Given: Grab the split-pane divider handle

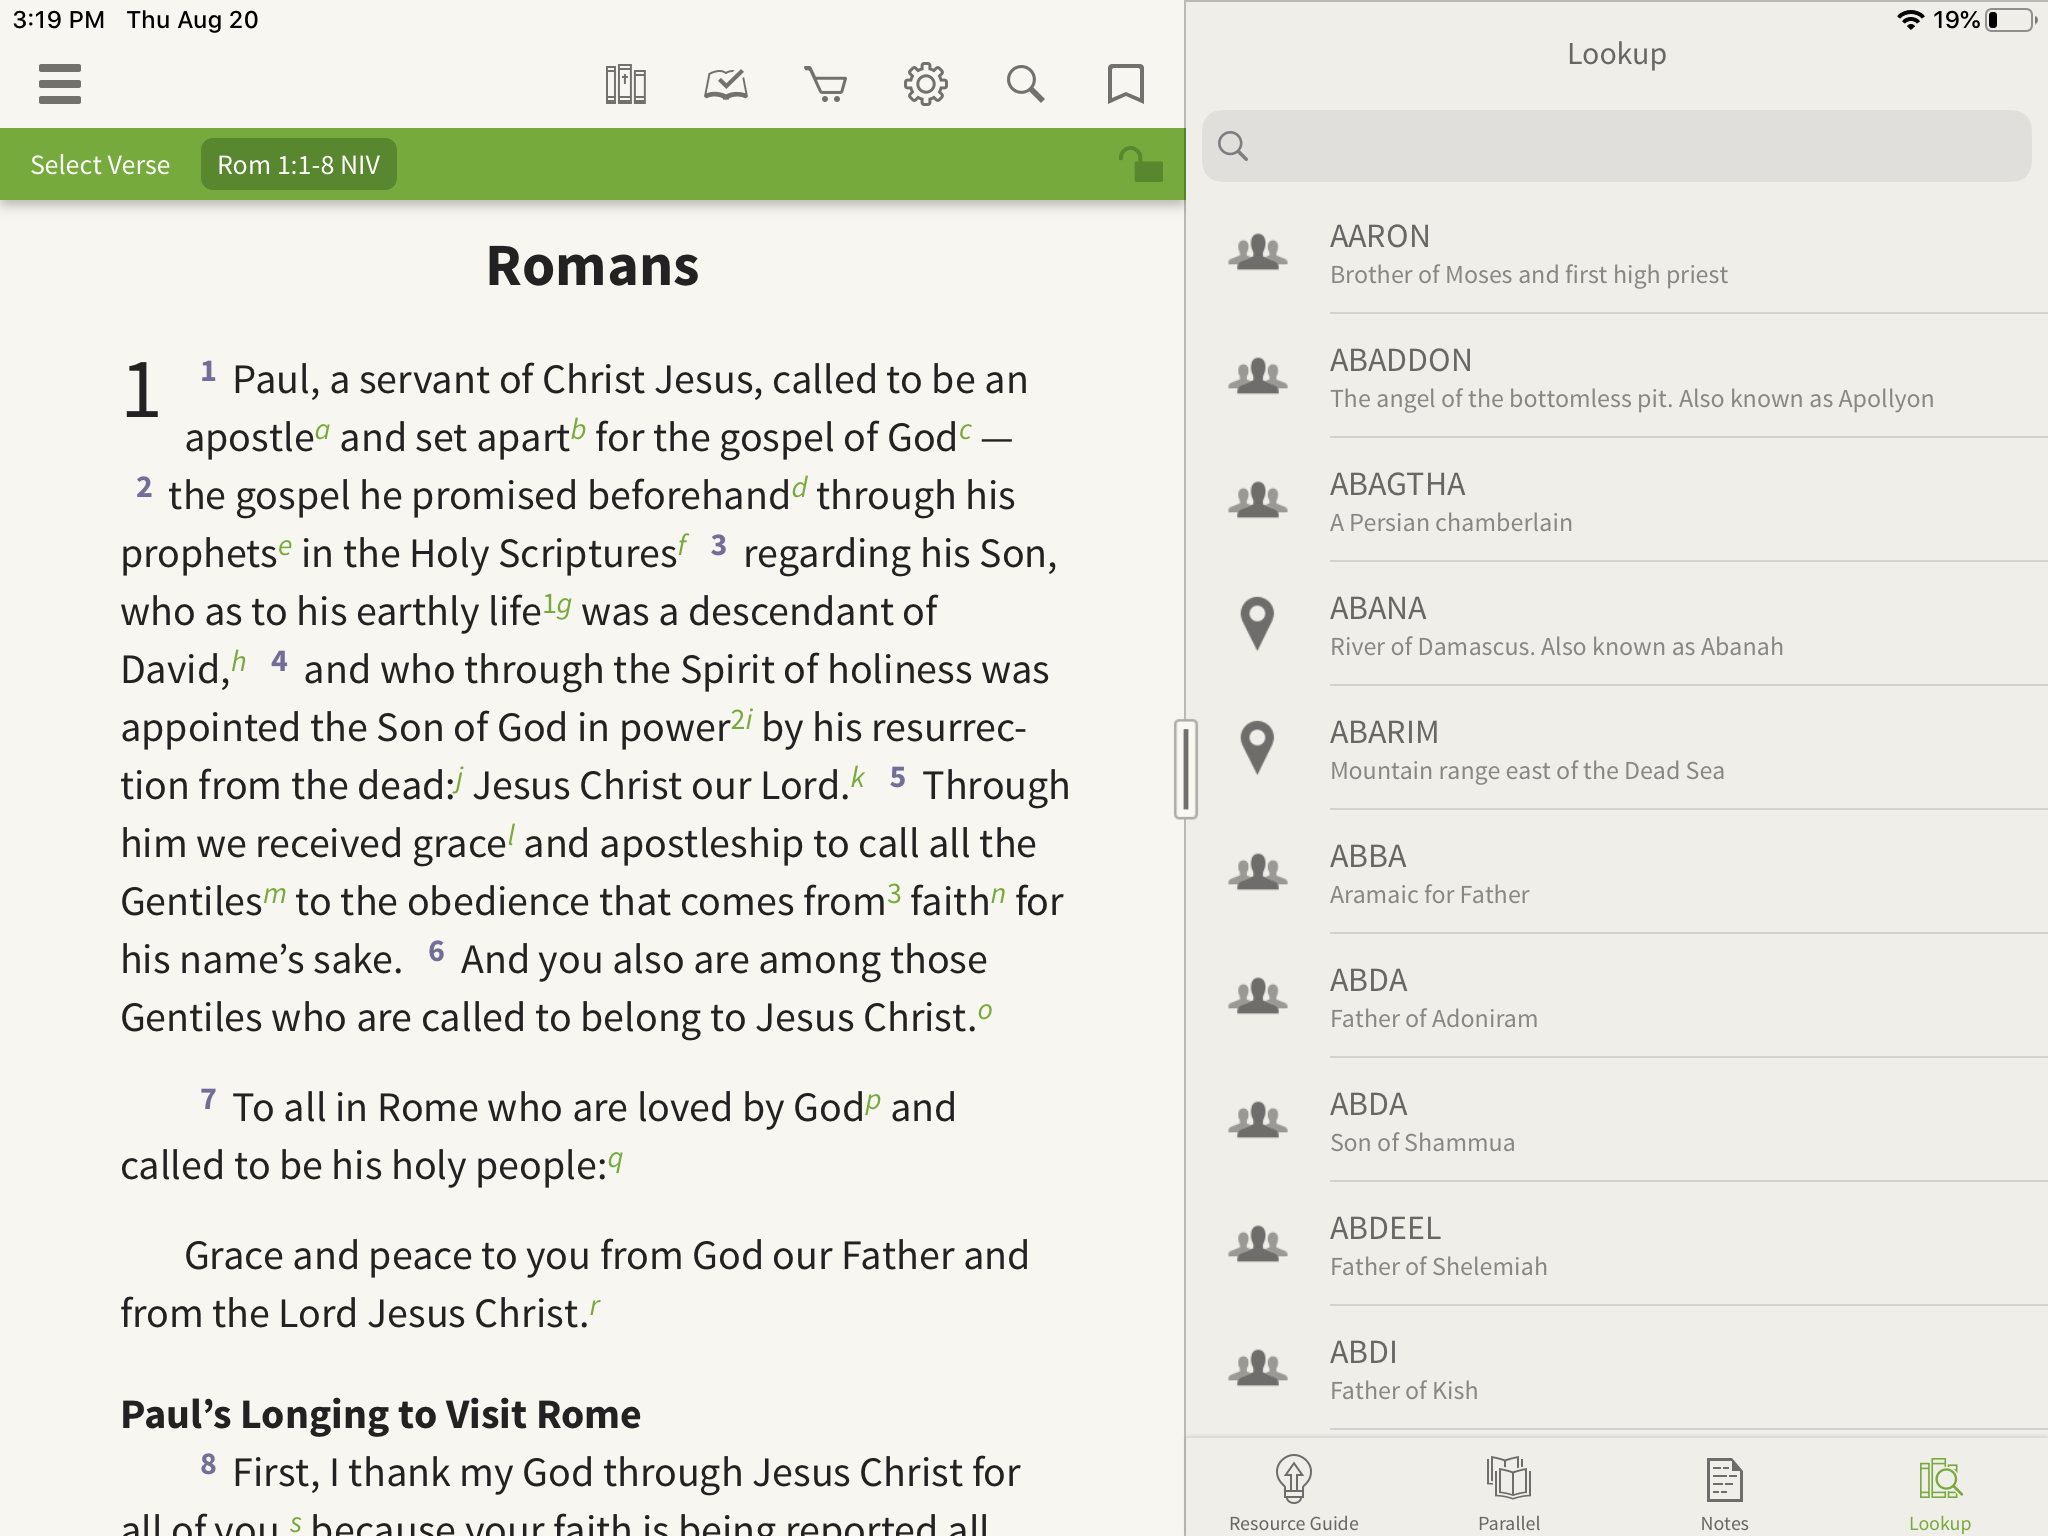Looking at the screenshot, I should [x=1186, y=769].
